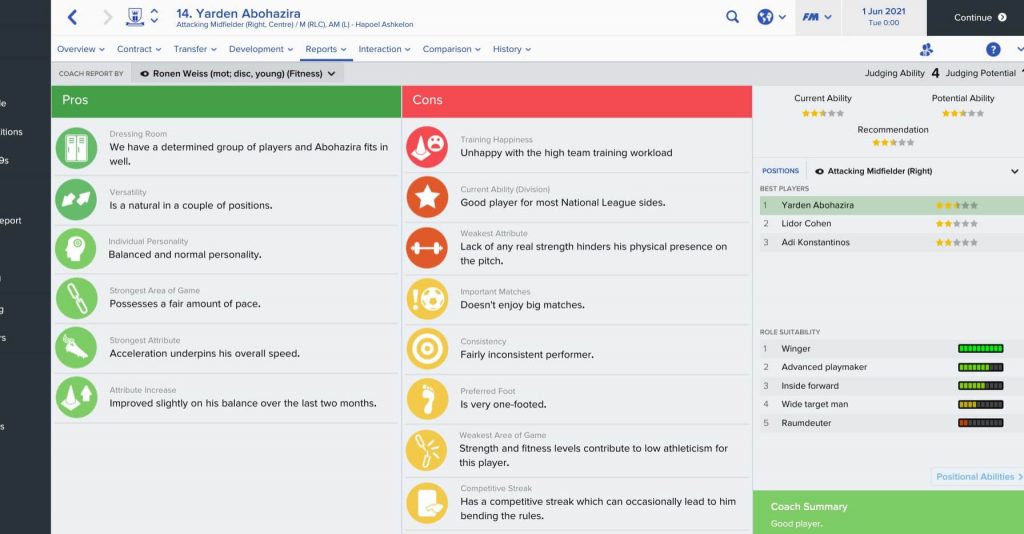Go forward with the right arrow
Screen dimensions: 1024x534
click(x=107, y=18)
